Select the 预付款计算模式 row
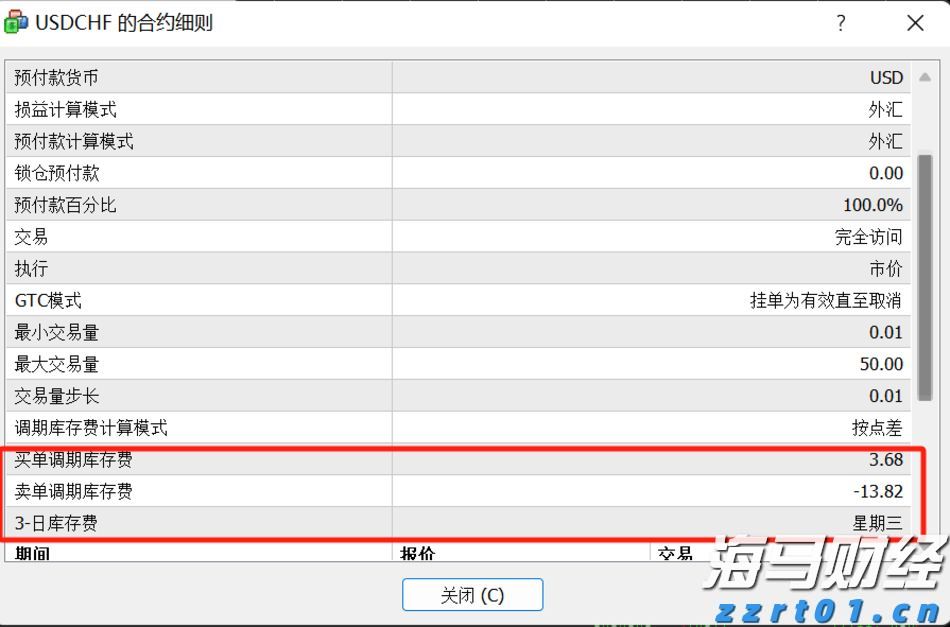This screenshot has height=627, width=950. click(470, 141)
